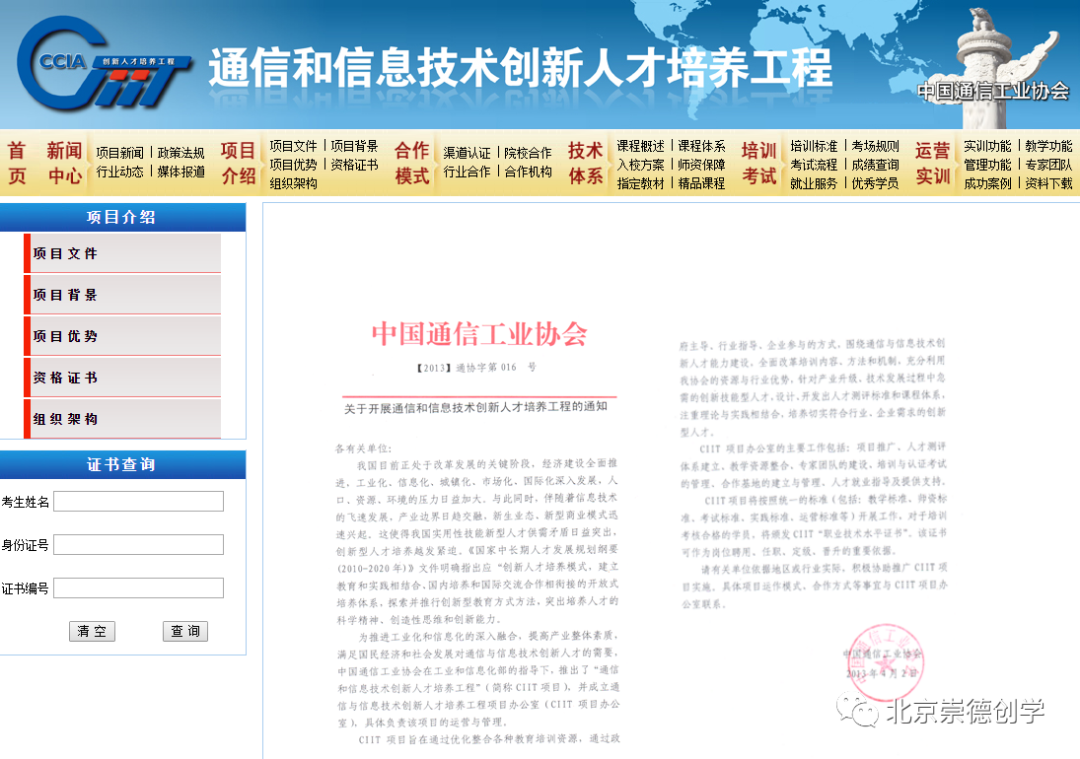This screenshot has width=1080, height=759.
Task: Open 项目文件 link in top navigation
Action: click(293, 146)
